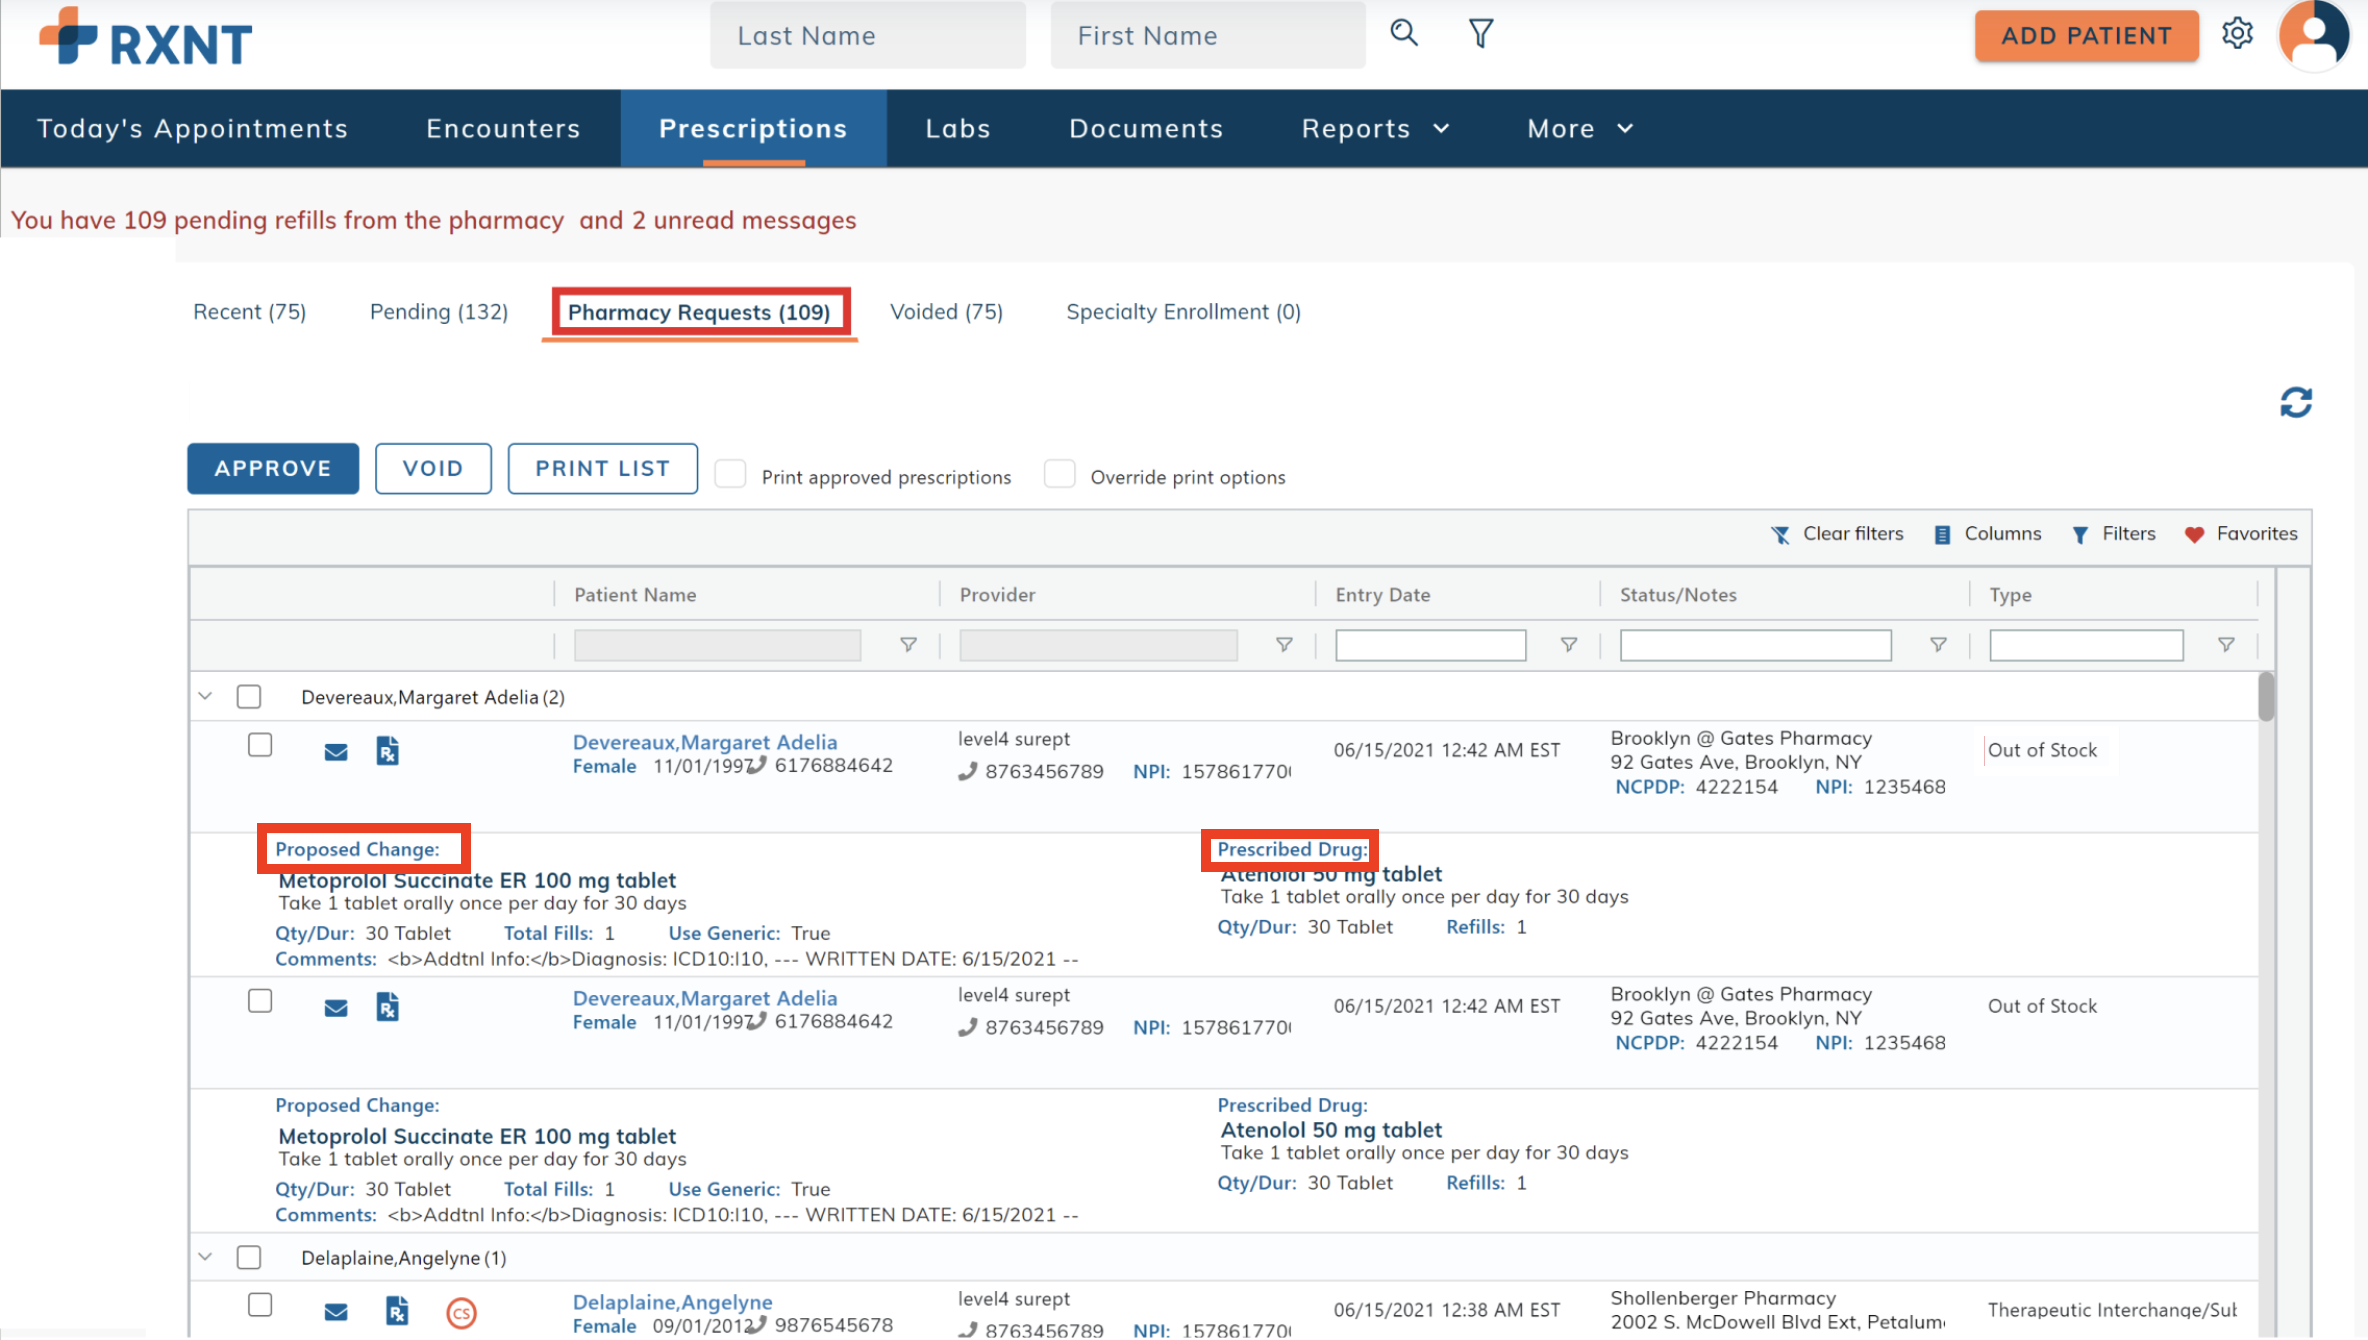
Task: Open Delaplaine,Angelyne patient link
Action: pyautogui.click(x=673, y=1302)
